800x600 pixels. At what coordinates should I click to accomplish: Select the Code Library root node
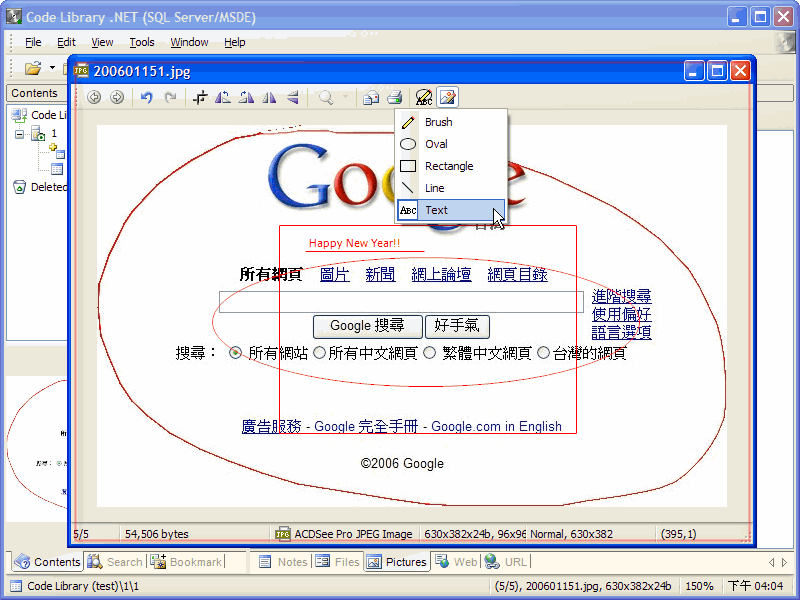[x=39, y=115]
